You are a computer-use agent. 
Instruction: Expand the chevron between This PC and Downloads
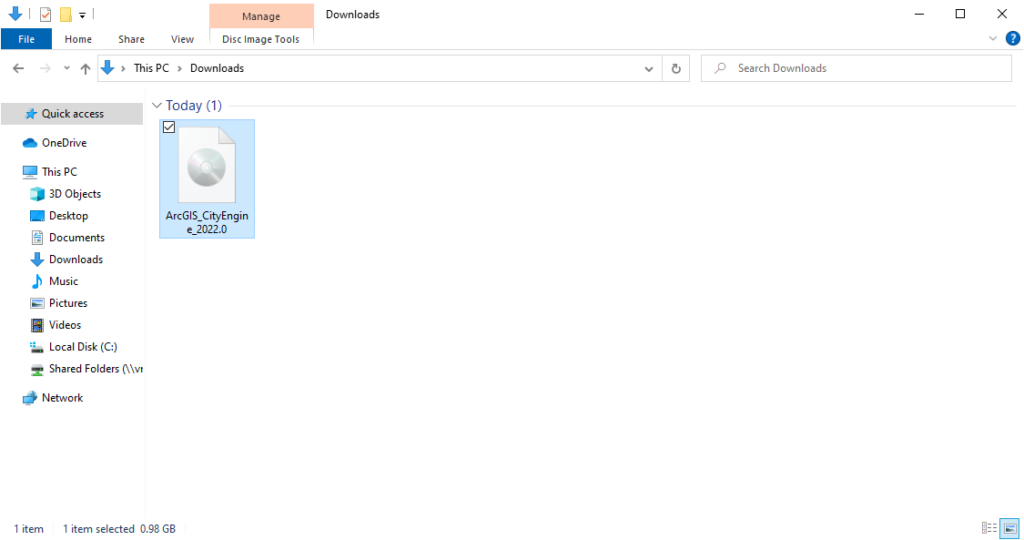coord(180,68)
